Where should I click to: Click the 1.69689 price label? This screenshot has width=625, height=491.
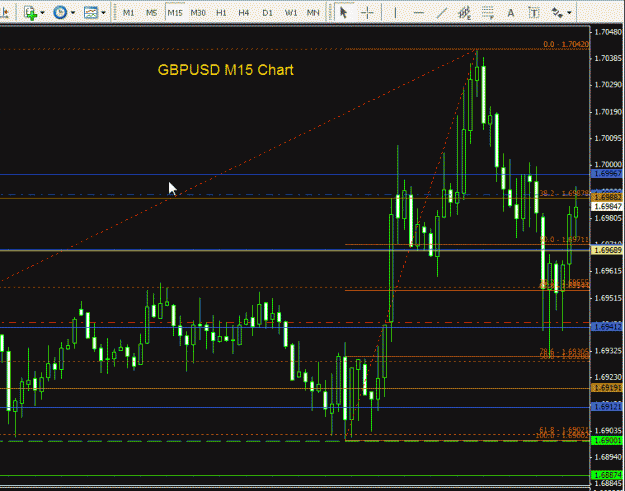607,250
